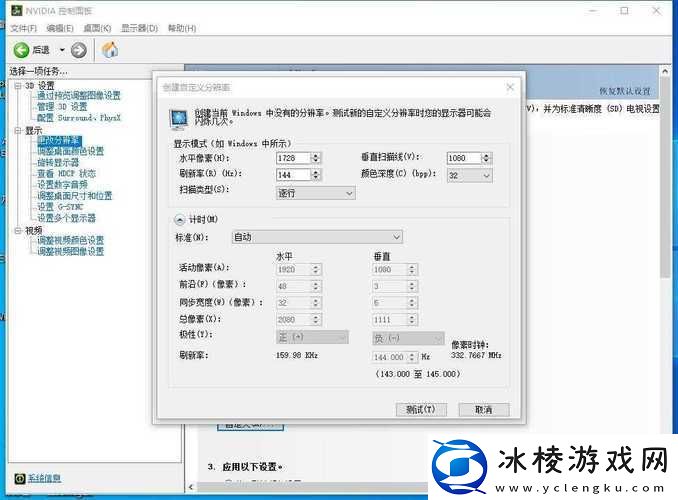Open the 编辑(E) menu
678x500 pixels.
[x=60, y=29]
